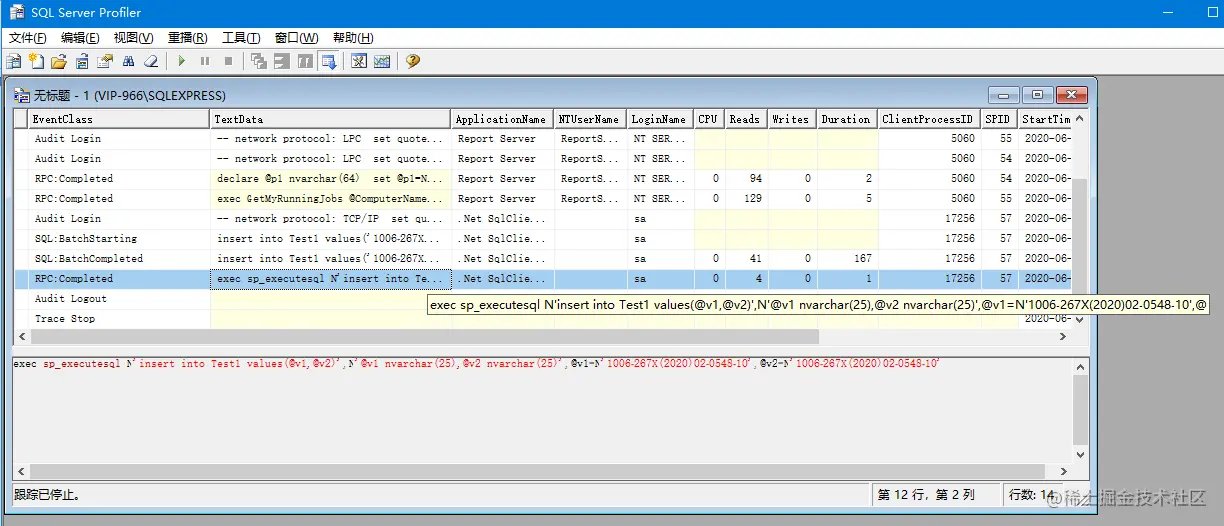Screen dimensions: 1224x526
Task: Click the '第 12 行, 第 2 列' status bar entry
Action: pos(926,494)
